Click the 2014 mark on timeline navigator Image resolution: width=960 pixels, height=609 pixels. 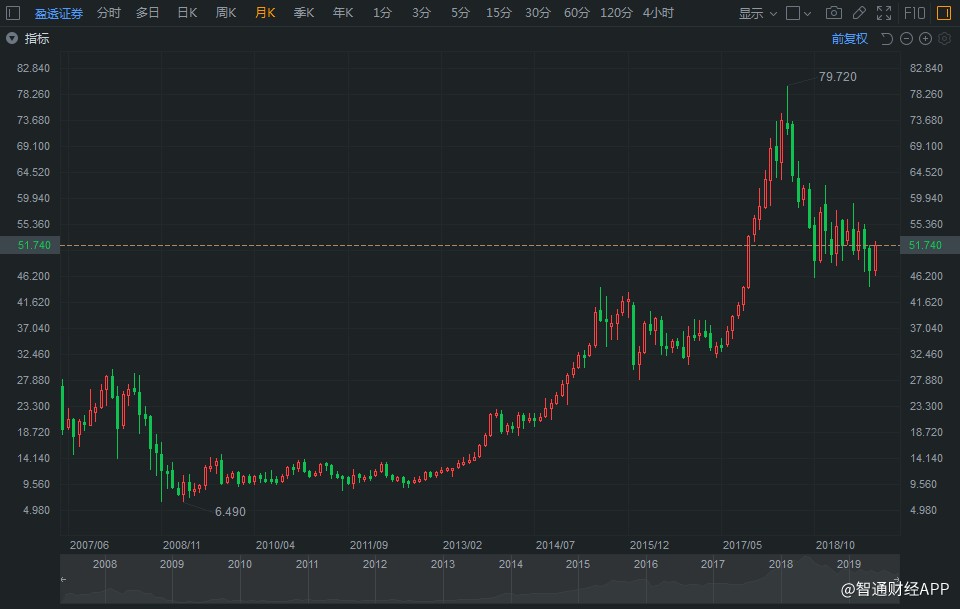(x=510, y=564)
